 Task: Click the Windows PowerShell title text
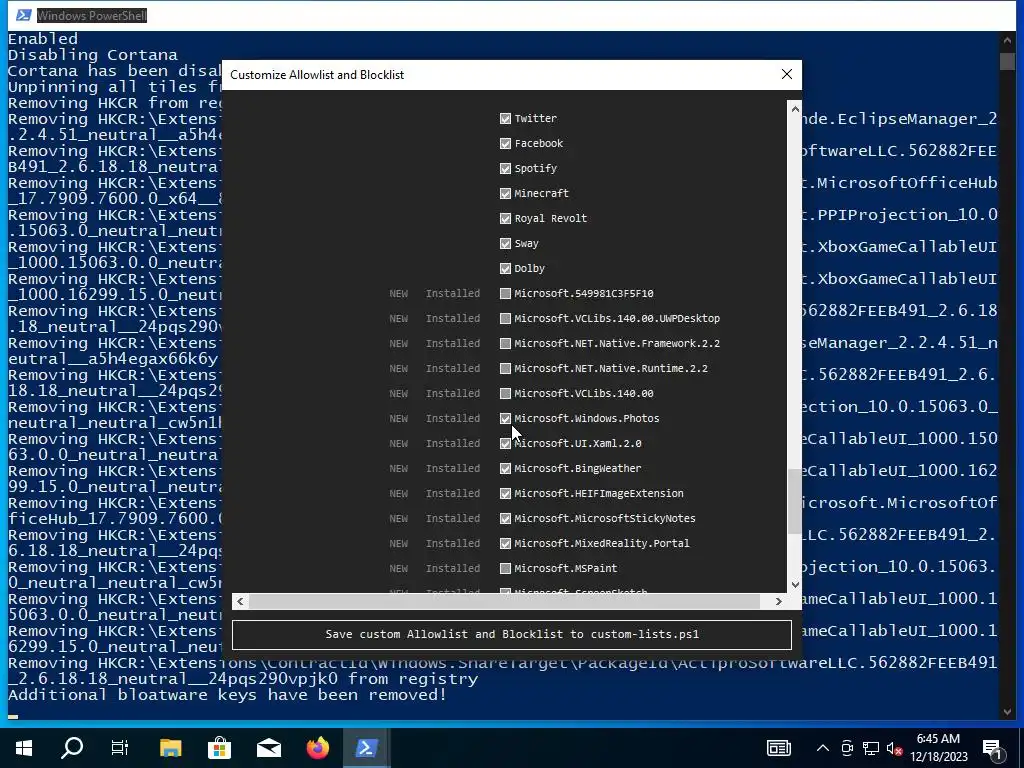pos(91,15)
